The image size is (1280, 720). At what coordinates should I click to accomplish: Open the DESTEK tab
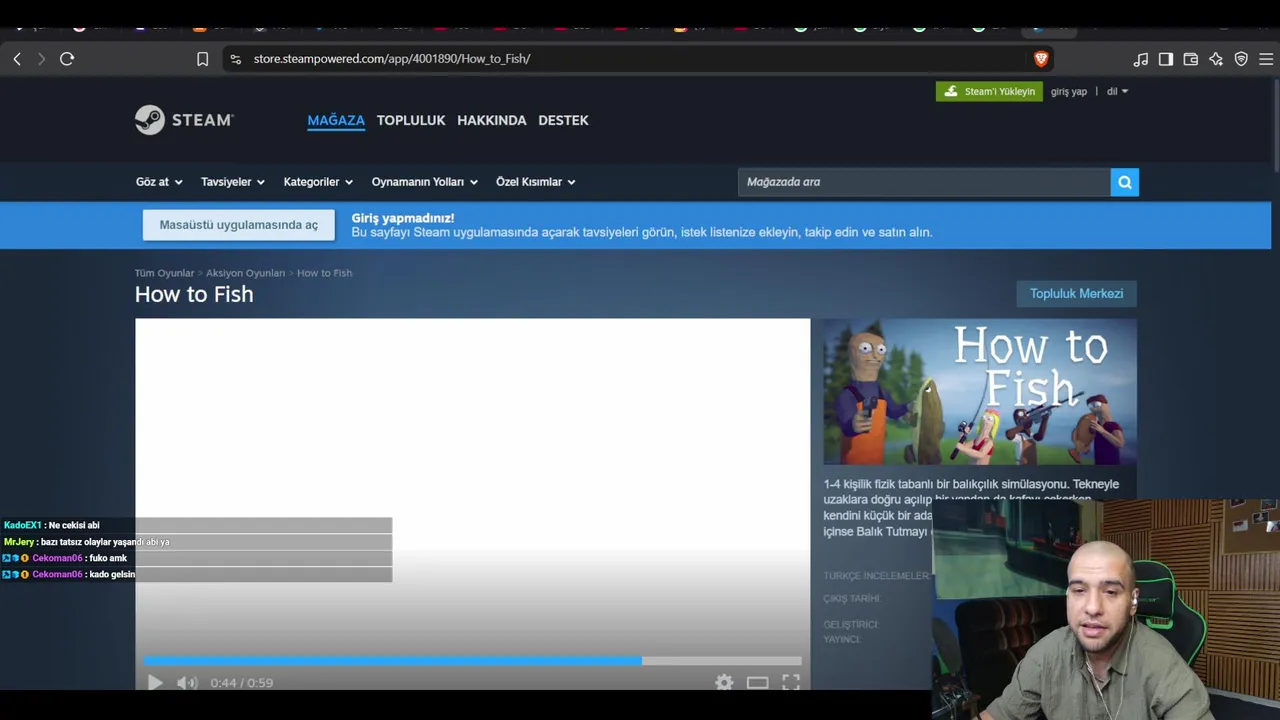(x=563, y=120)
